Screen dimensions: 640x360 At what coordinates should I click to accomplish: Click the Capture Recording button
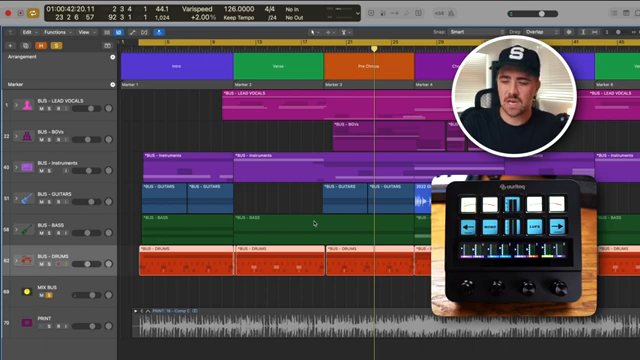20,13
